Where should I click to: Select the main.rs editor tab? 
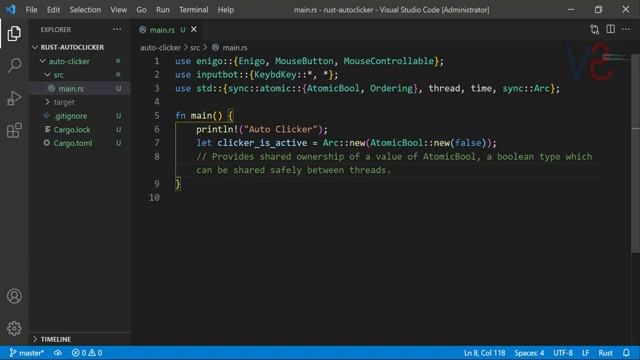(168, 29)
